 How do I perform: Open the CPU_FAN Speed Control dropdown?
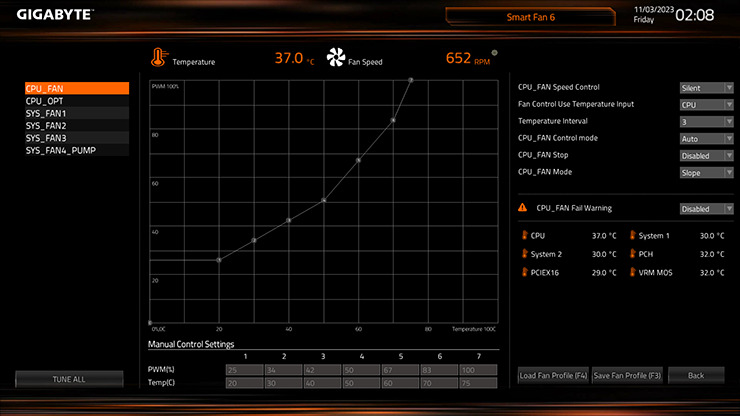click(x=706, y=88)
